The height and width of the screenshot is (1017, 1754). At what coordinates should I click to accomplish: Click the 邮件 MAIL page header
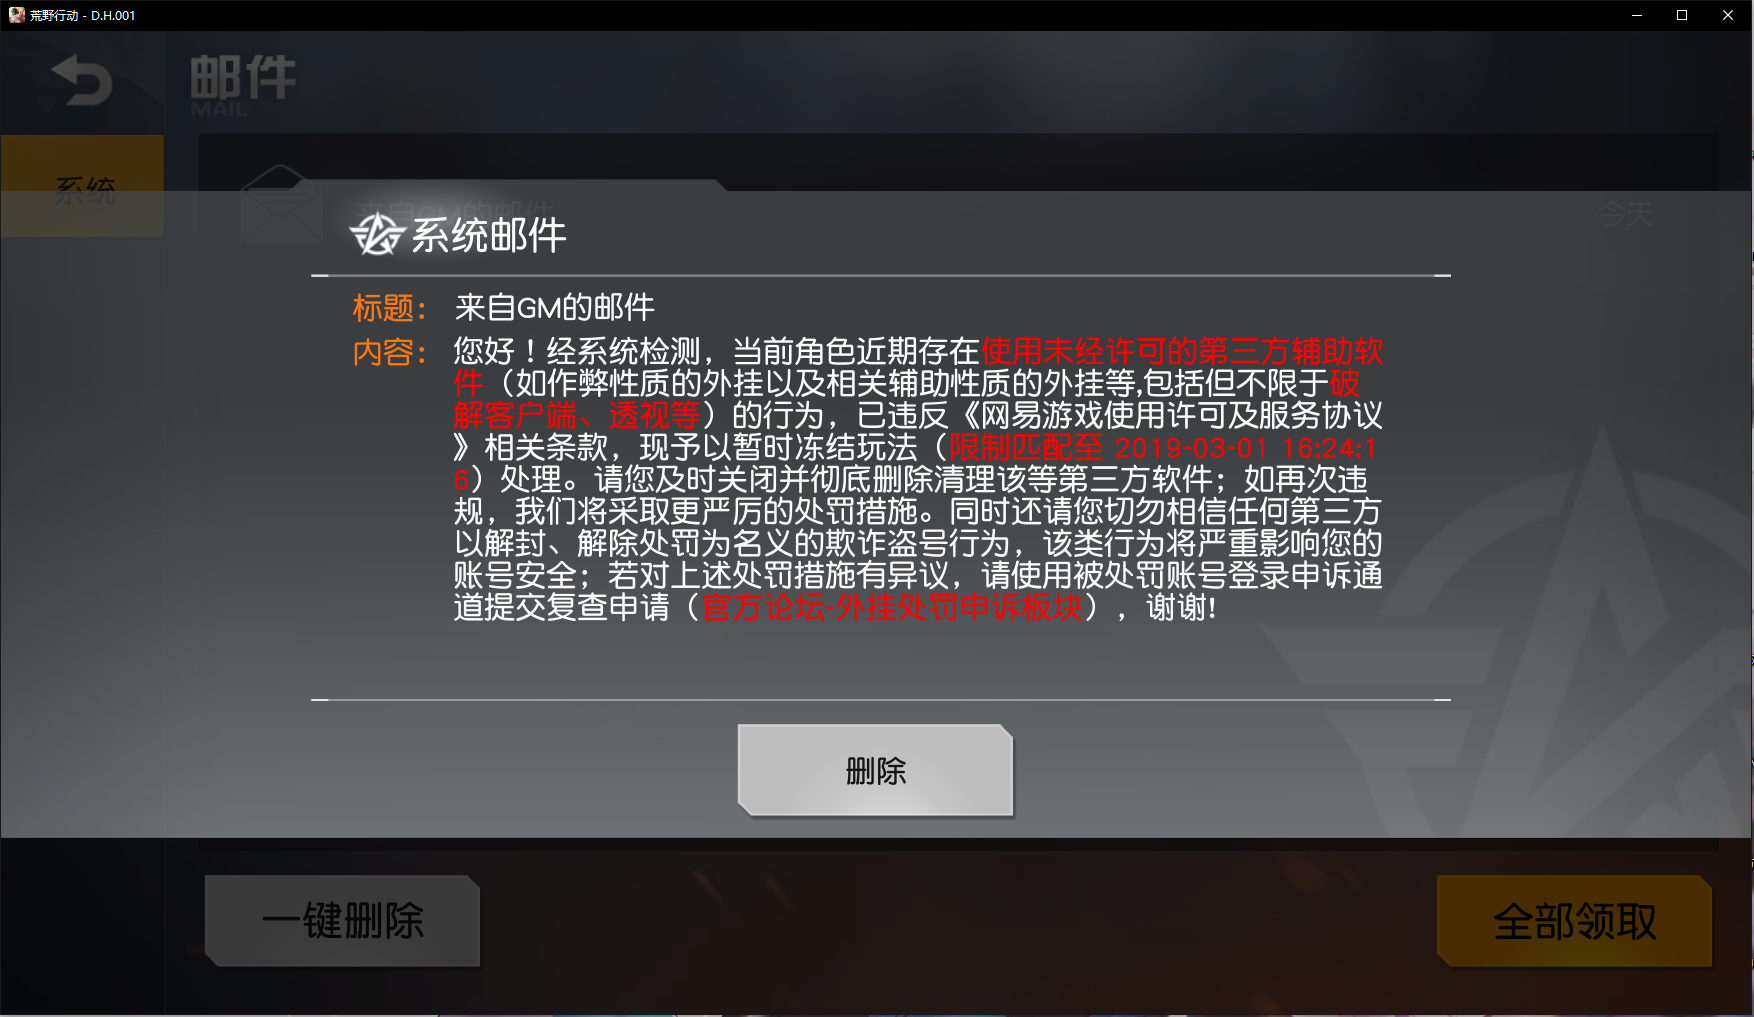(243, 85)
